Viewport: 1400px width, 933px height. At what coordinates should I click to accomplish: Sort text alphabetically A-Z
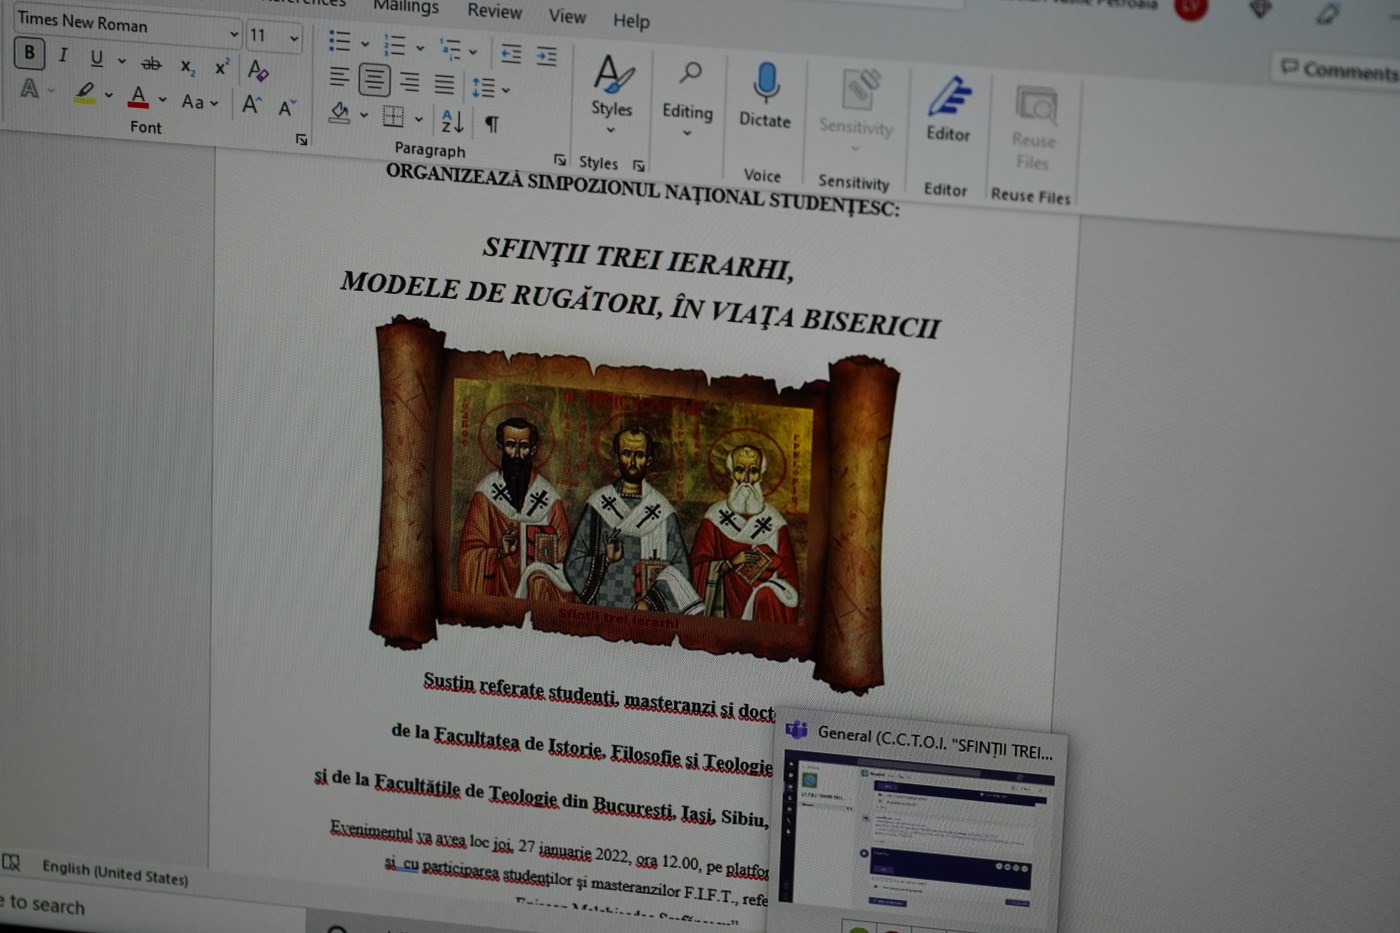point(451,121)
